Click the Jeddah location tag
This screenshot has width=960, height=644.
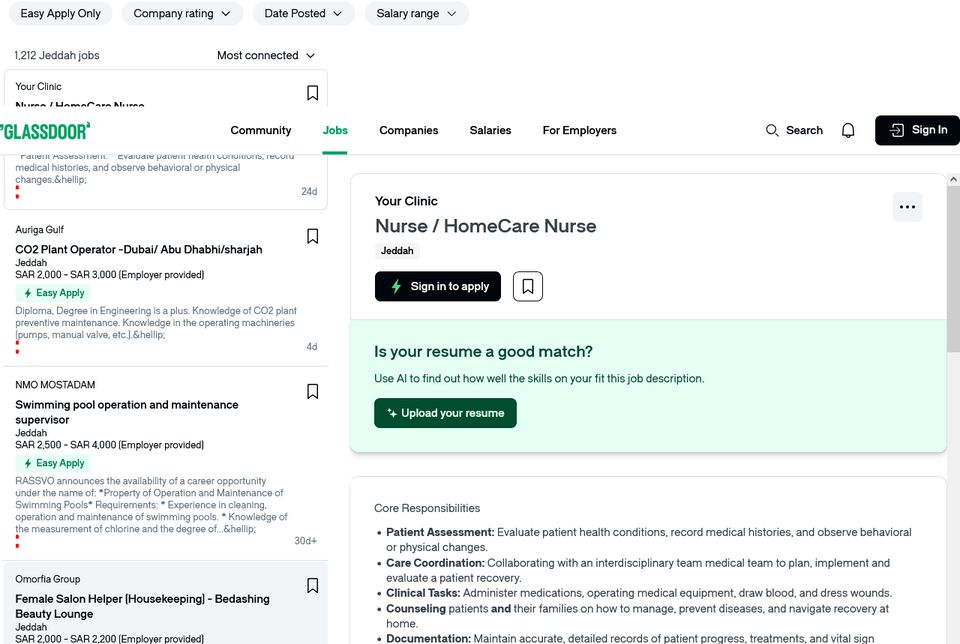(397, 250)
